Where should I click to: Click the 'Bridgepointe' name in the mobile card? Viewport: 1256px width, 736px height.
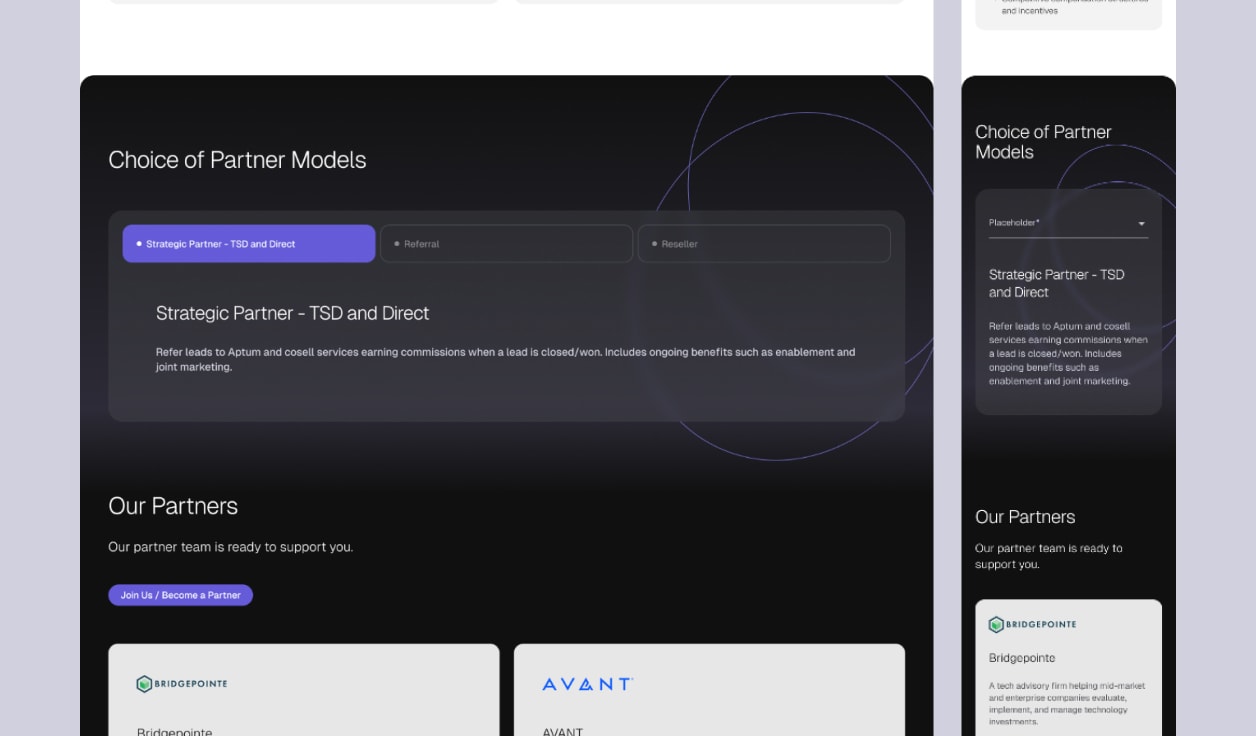1022,658
